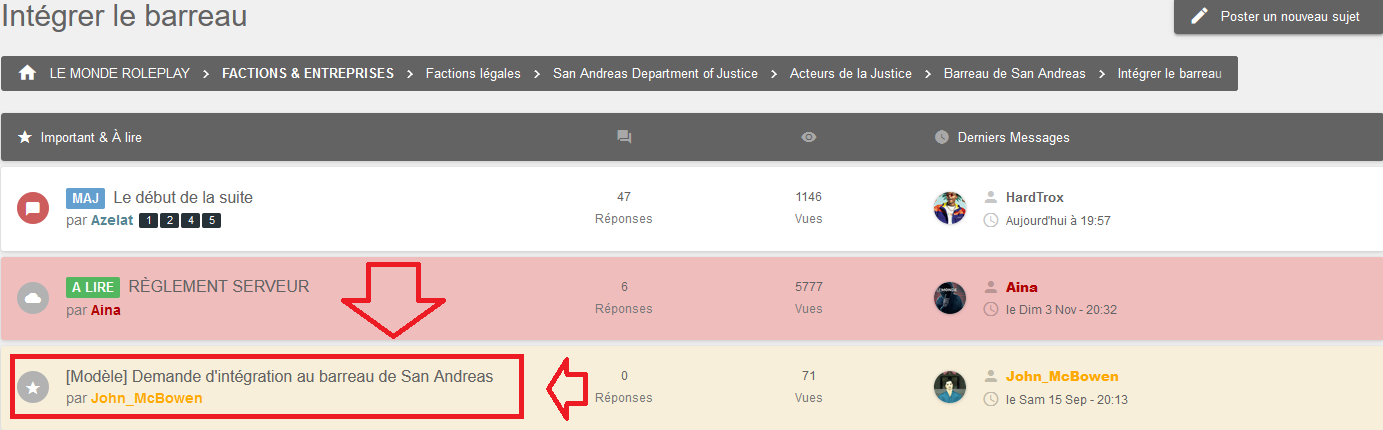
Task: Click the cloud icon beside RÈGLEMENT SERVEUR
Action: (x=33, y=298)
